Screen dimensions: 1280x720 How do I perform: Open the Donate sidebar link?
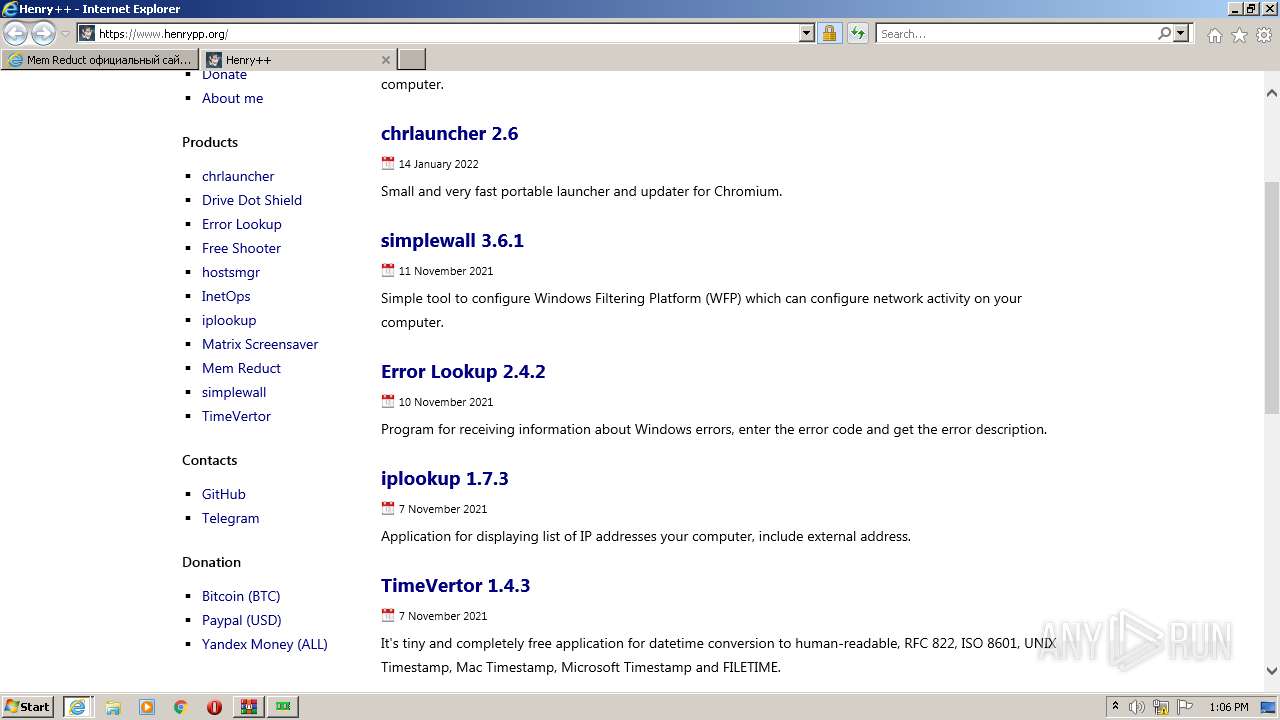point(224,75)
